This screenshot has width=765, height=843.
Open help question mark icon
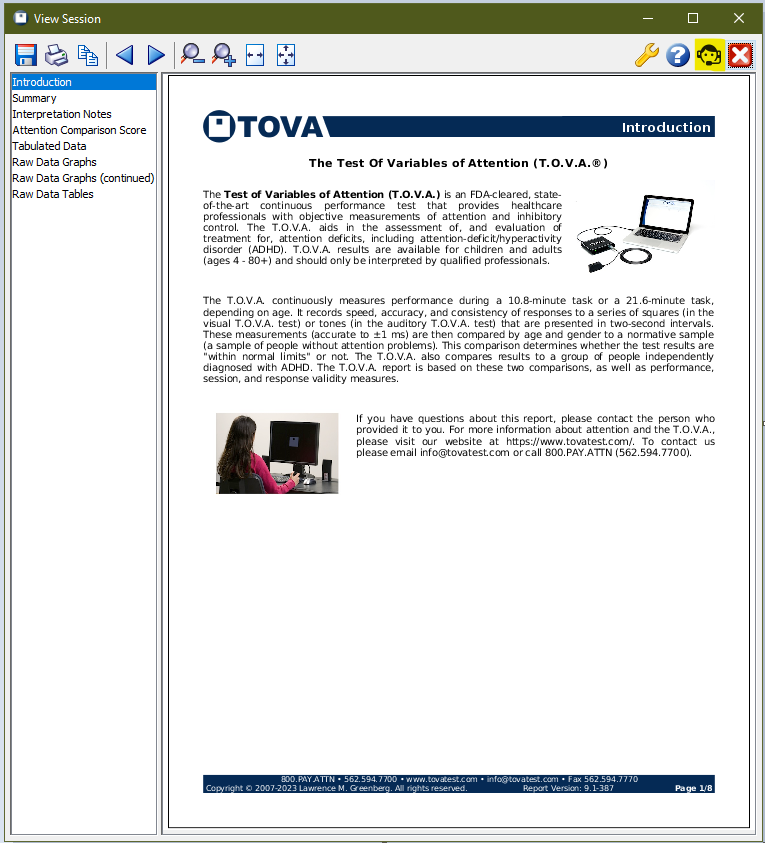[678, 55]
